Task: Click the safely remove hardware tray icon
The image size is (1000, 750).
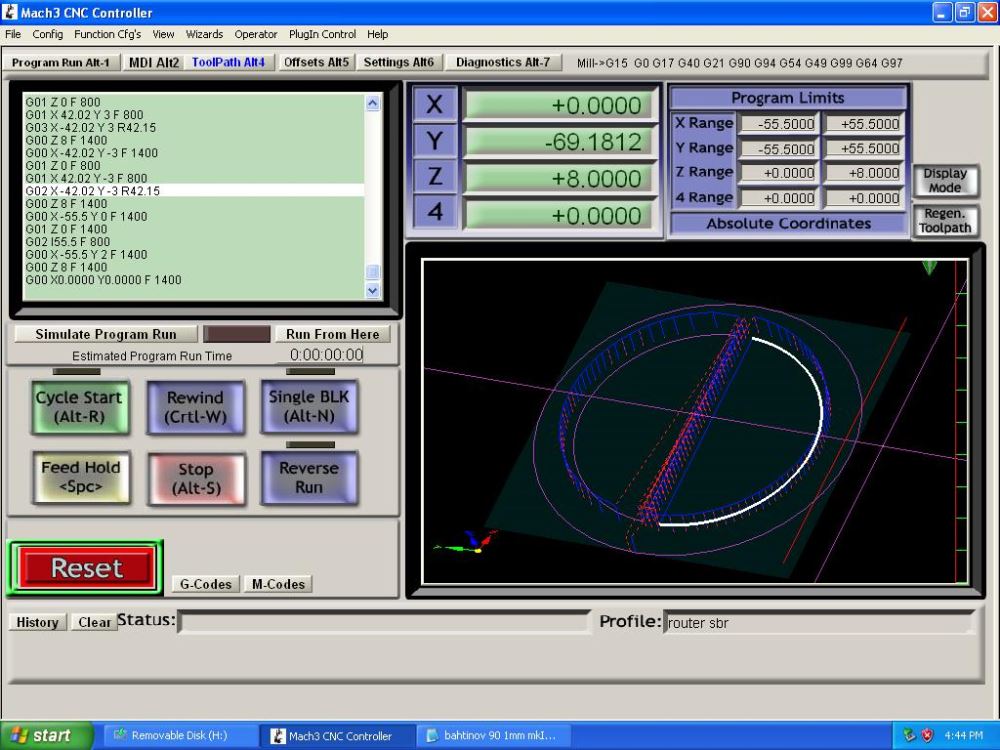Action: [x=909, y=735]
